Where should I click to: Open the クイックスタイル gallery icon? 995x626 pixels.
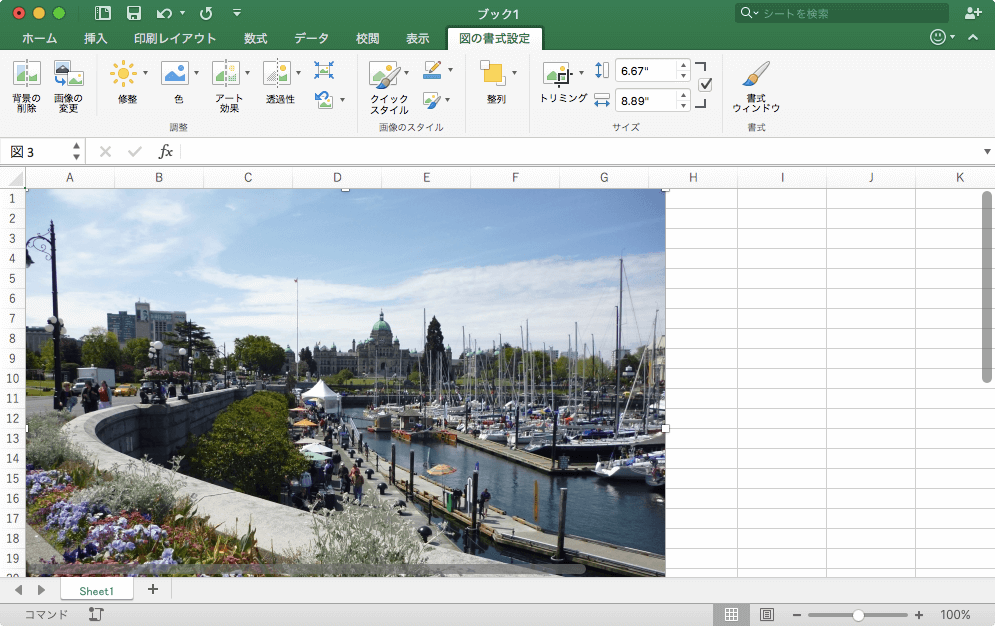[x=385, y=75]
